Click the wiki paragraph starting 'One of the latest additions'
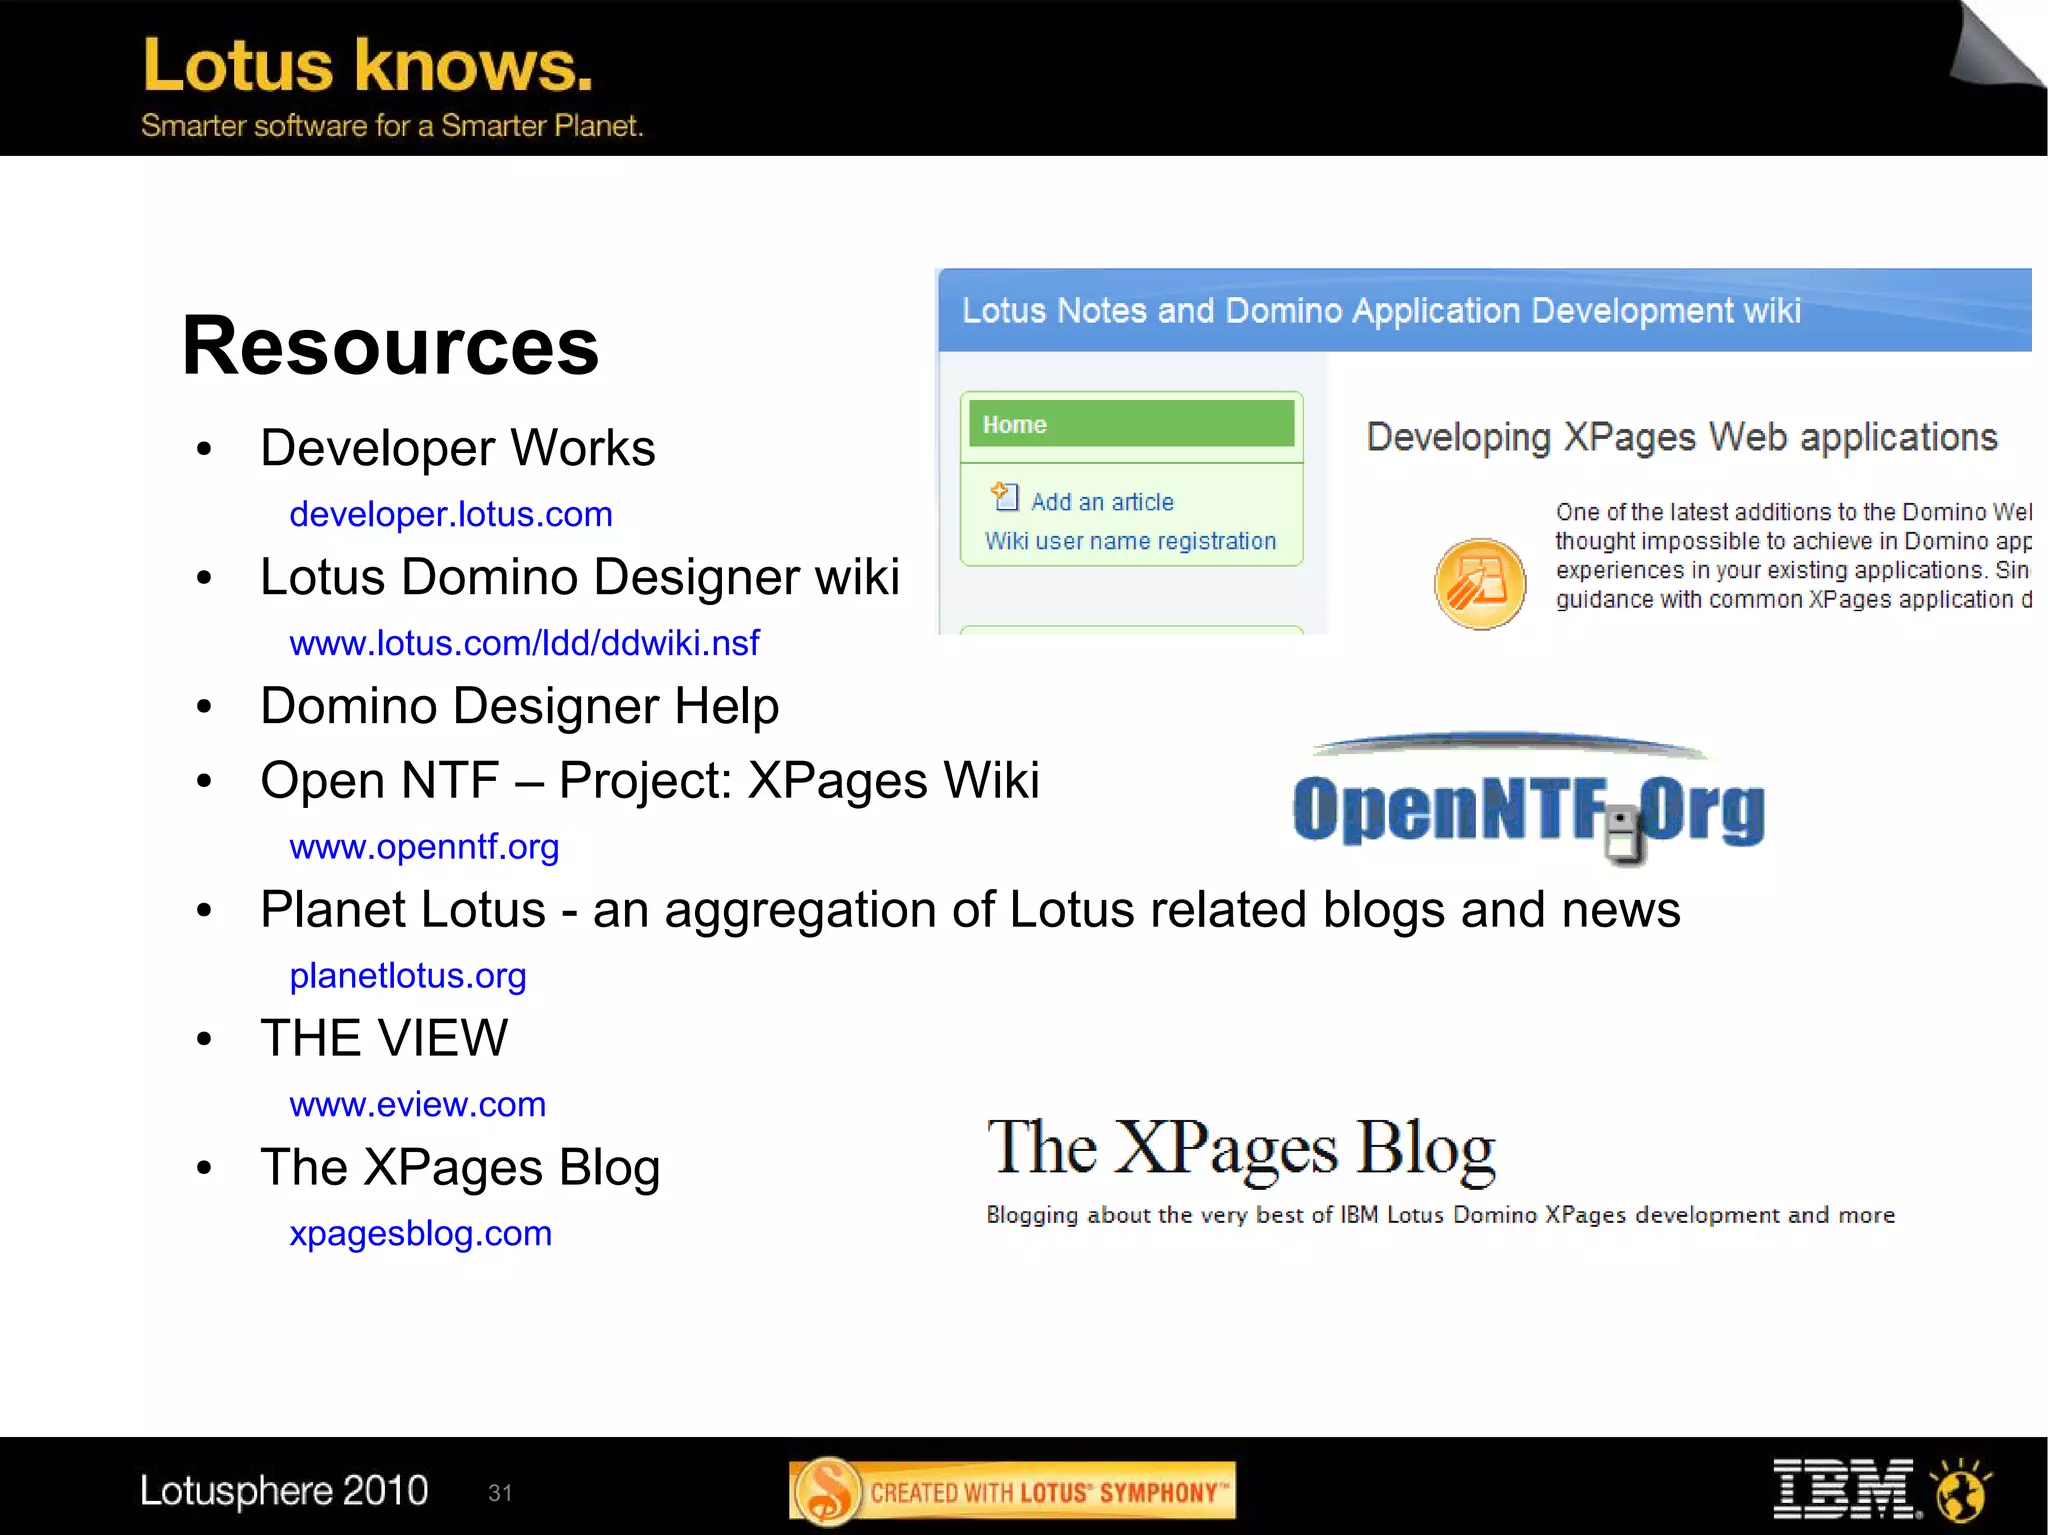The image size is (2048, 1535). (1793, 556)
